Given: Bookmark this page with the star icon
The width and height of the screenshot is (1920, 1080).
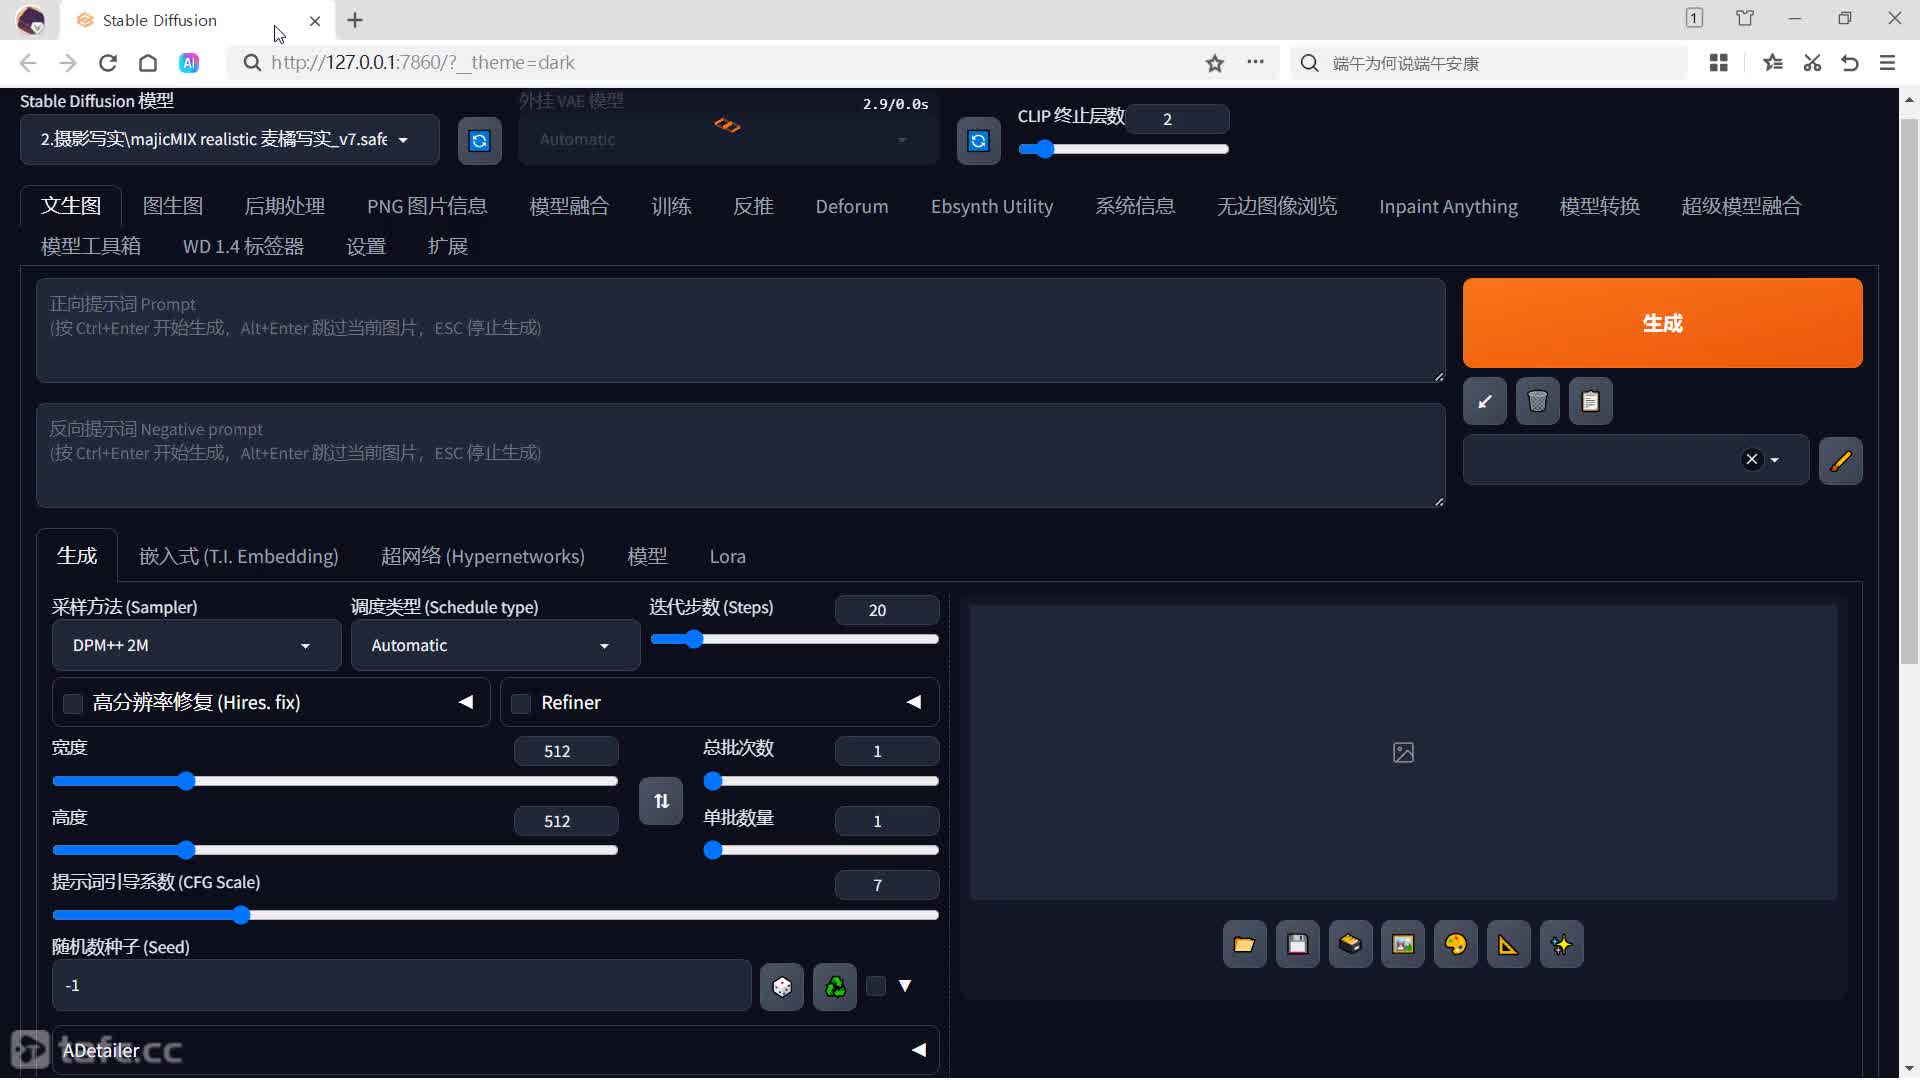Looking at the screenshot, I should 1215,63.
